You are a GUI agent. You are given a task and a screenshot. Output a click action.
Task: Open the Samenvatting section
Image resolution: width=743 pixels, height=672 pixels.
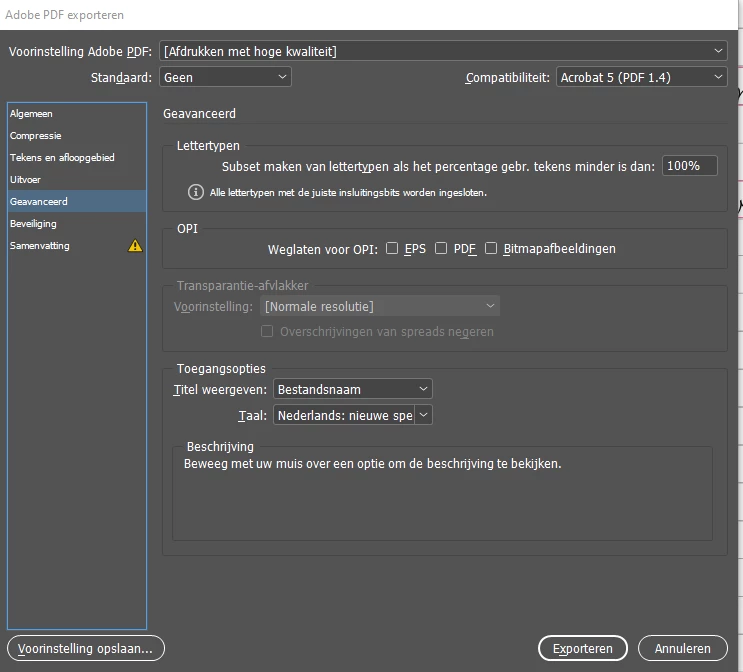pyautogui.click(x=77, y=245)
